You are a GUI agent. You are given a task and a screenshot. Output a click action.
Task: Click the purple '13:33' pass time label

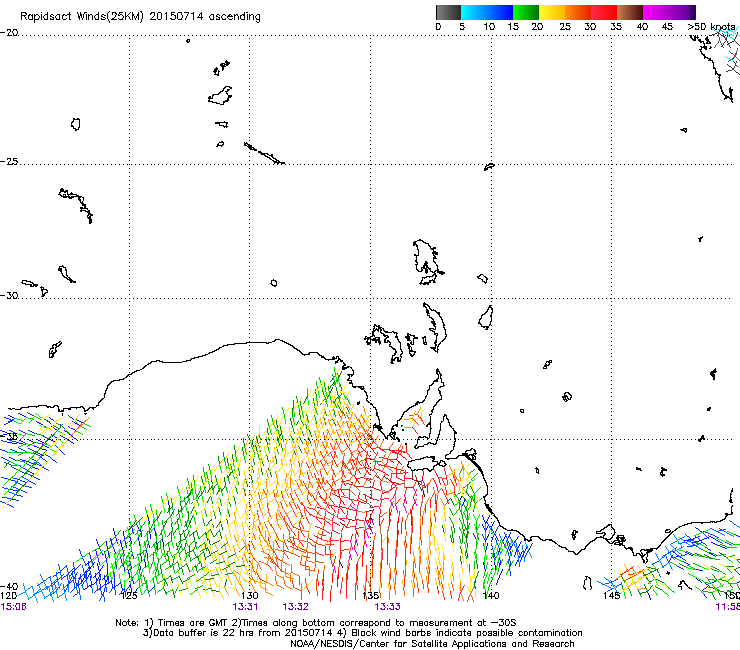pyautogui.click(x=387, y=607)
